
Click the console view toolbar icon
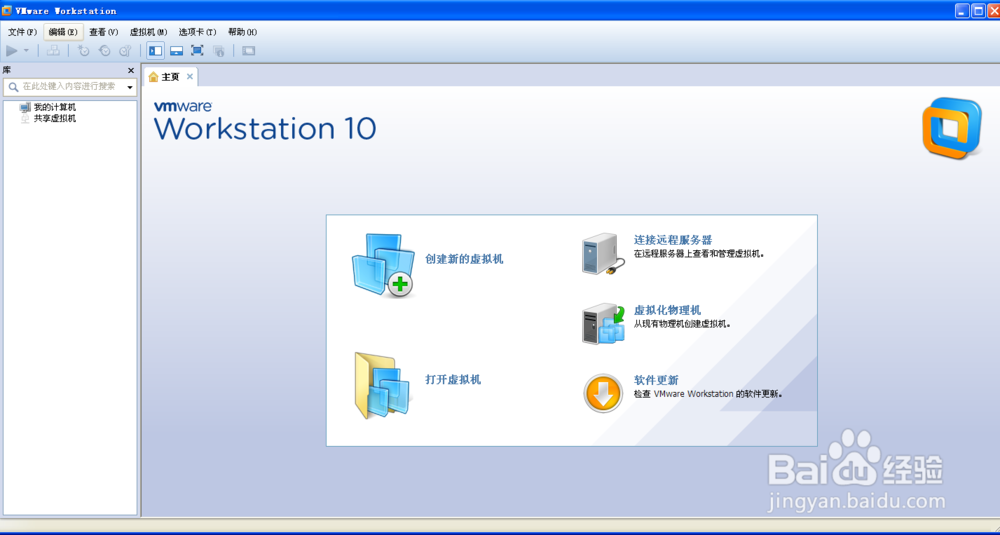[249, 50]
